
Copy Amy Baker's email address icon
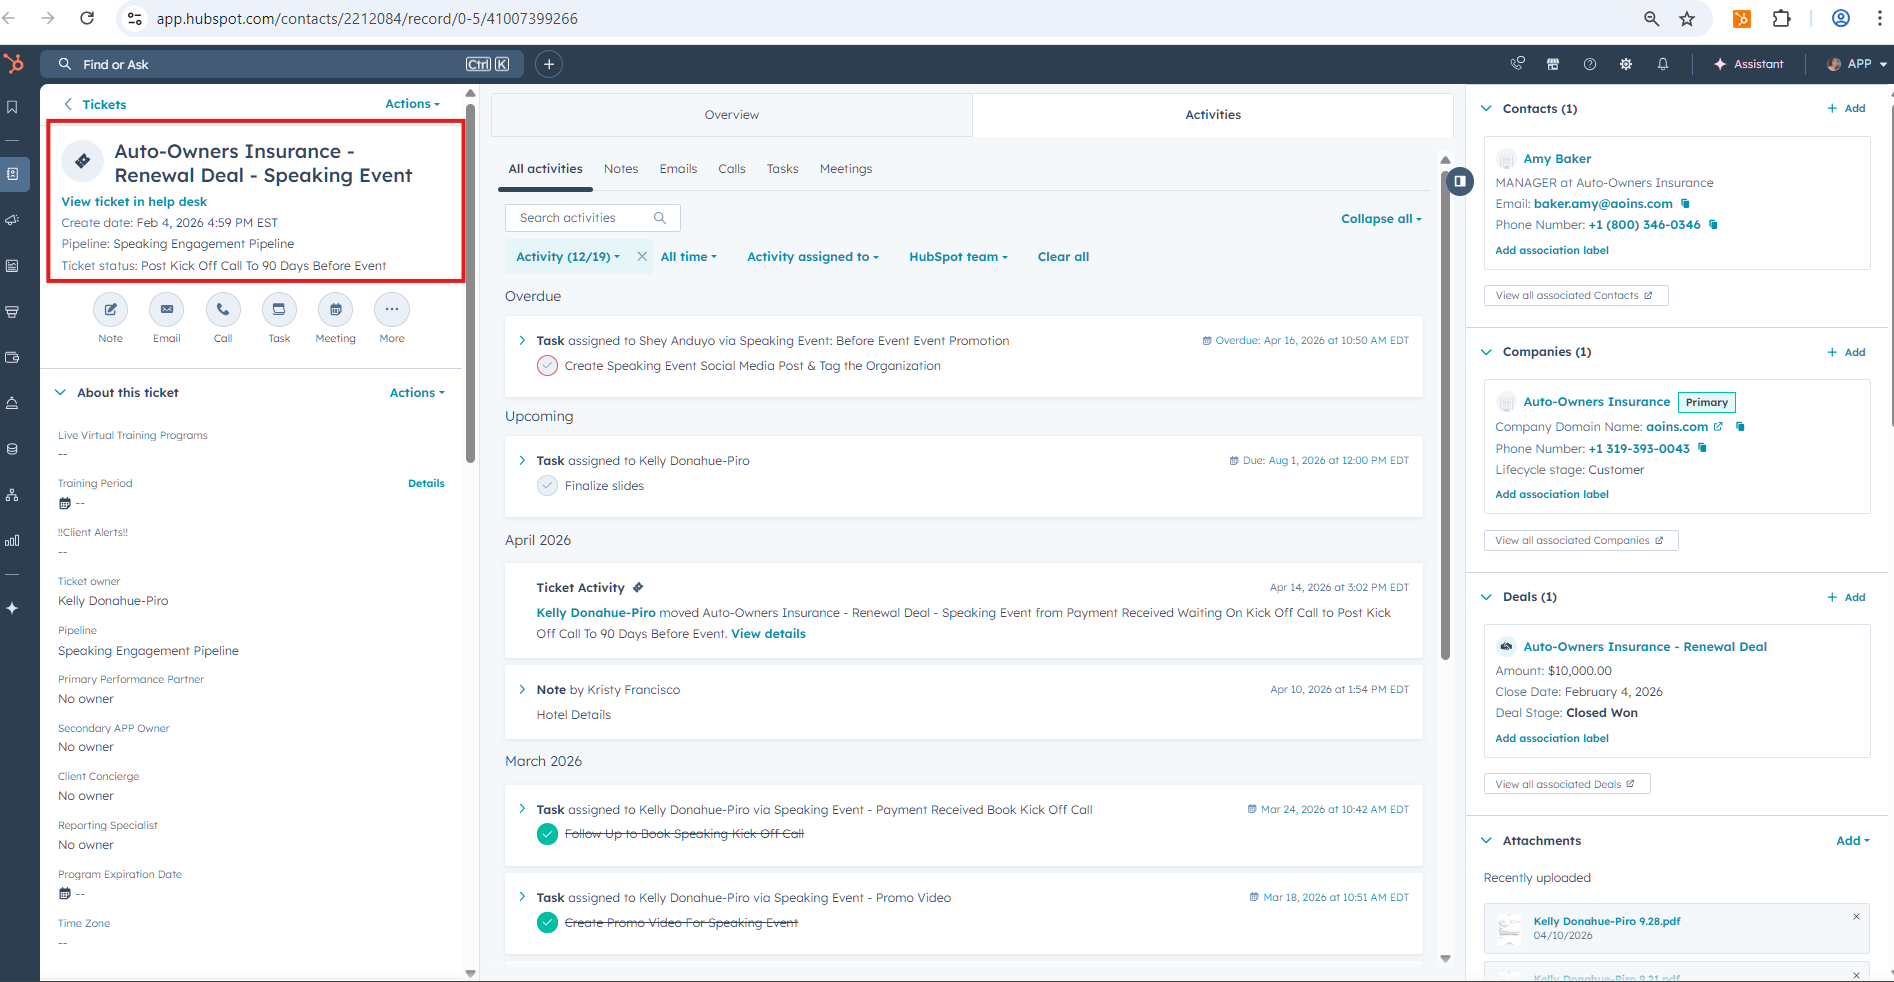(1685, 204)
